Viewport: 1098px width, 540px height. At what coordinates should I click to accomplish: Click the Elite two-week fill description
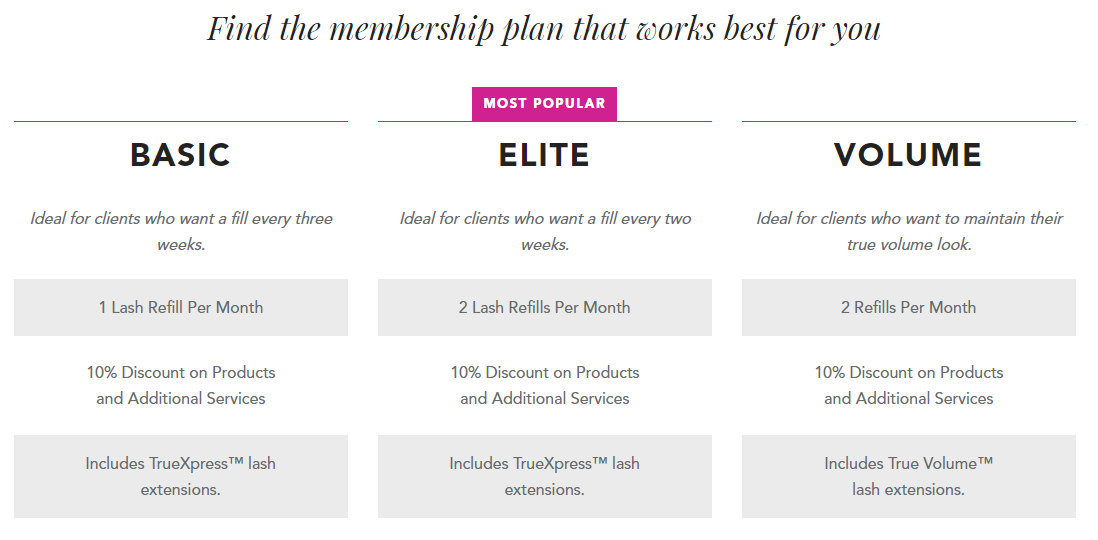point(545,231)
